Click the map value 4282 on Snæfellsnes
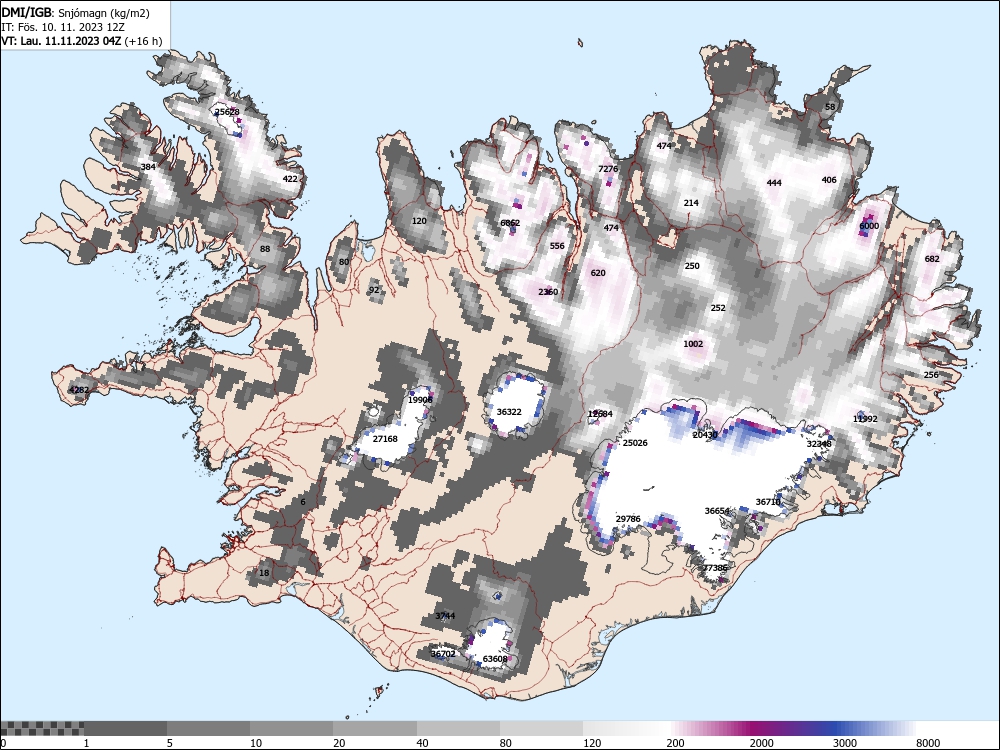 tap(79, 390)
